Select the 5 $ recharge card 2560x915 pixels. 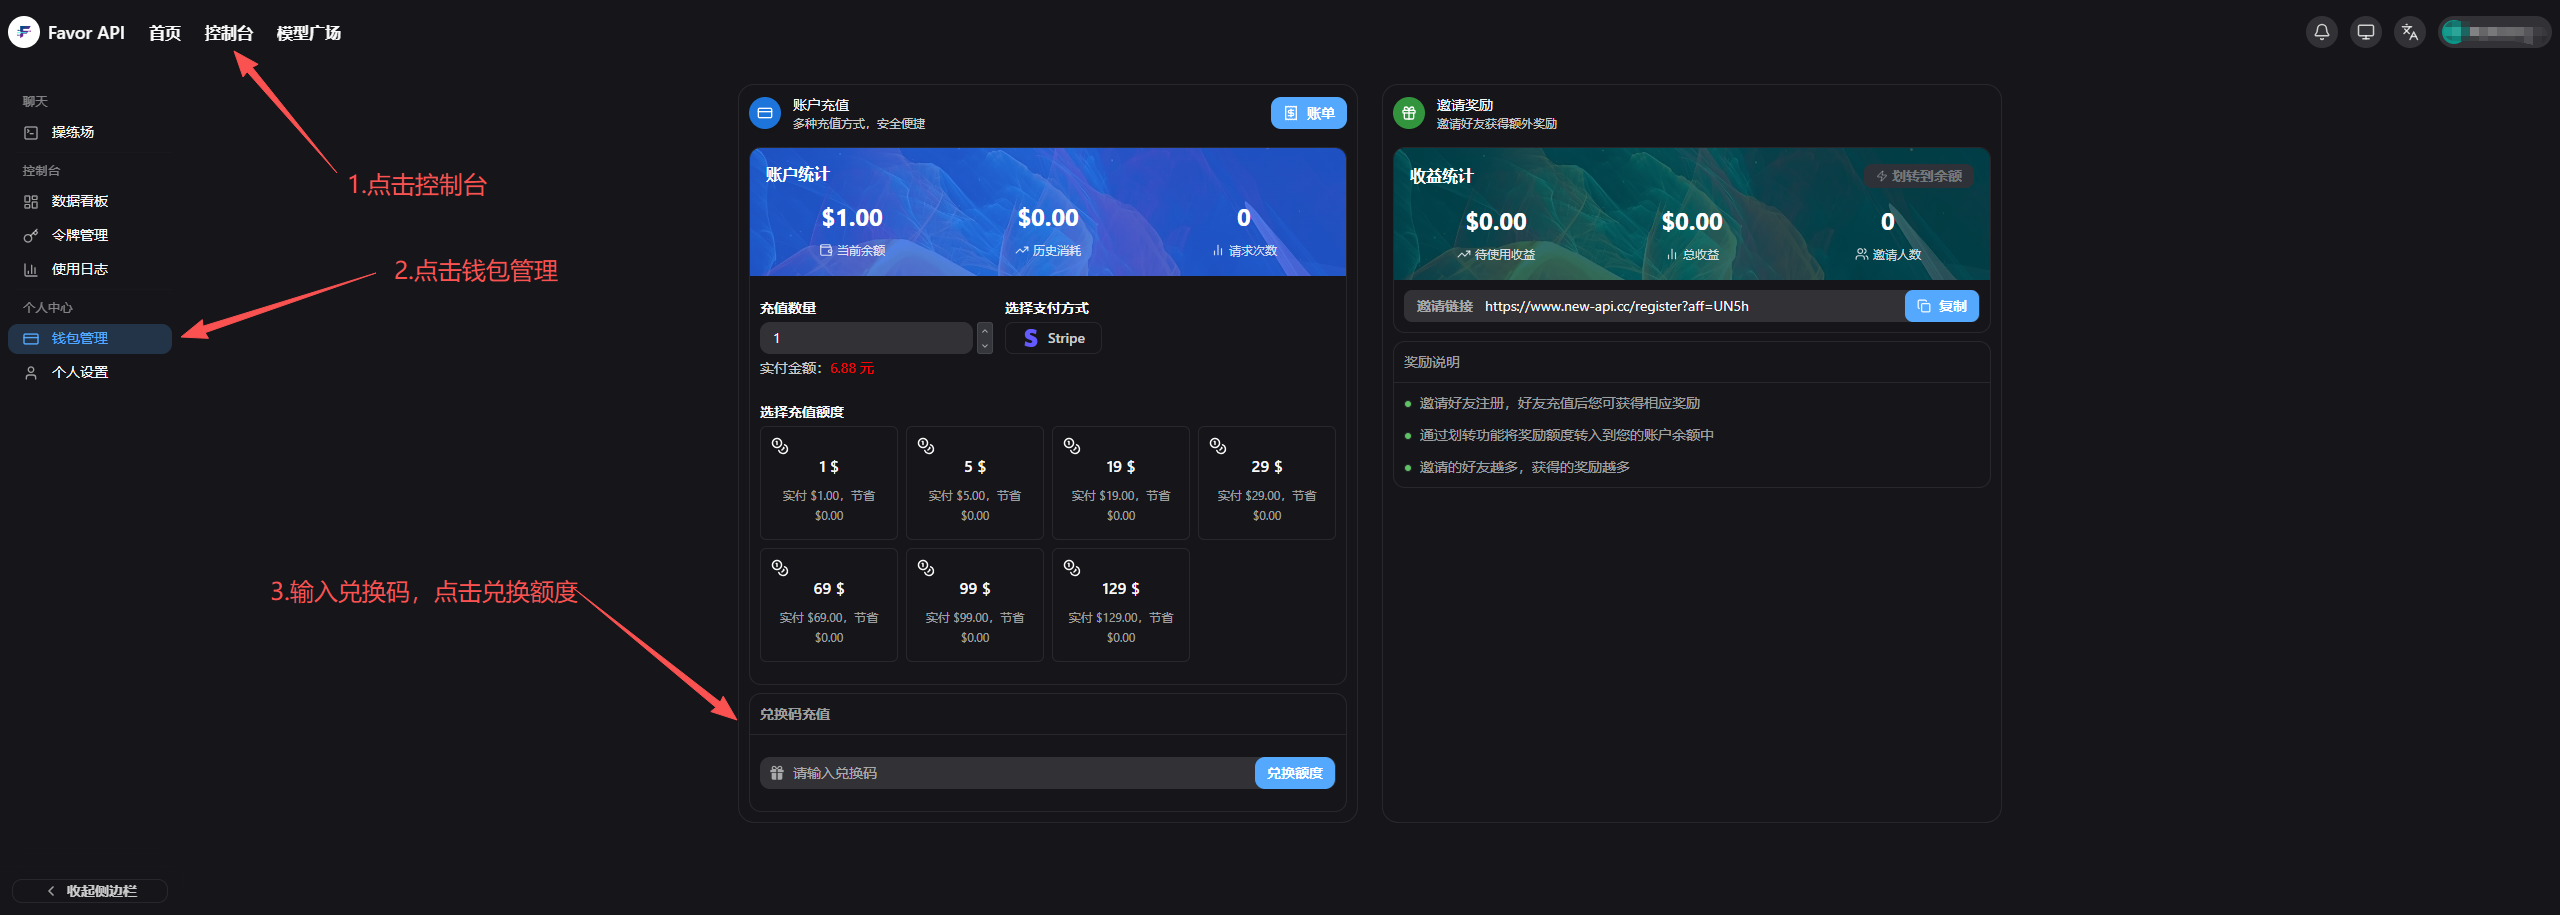click(975, 483)
